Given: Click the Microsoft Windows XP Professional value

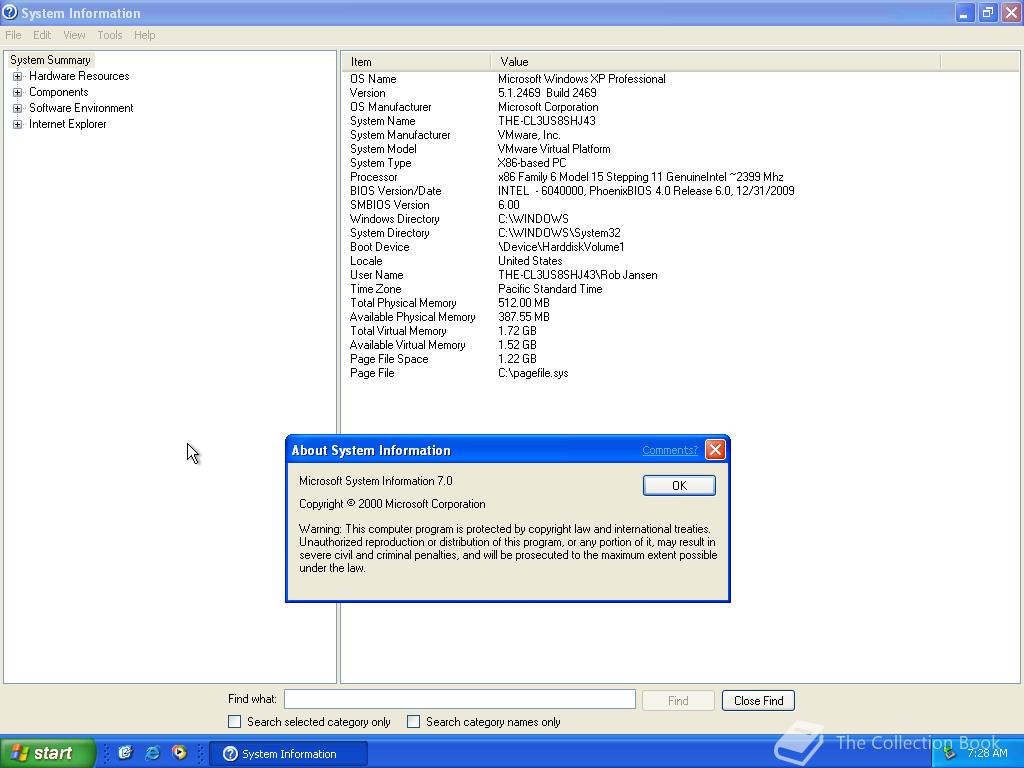Looking at the screenshot, I should [x=582, y=79].
